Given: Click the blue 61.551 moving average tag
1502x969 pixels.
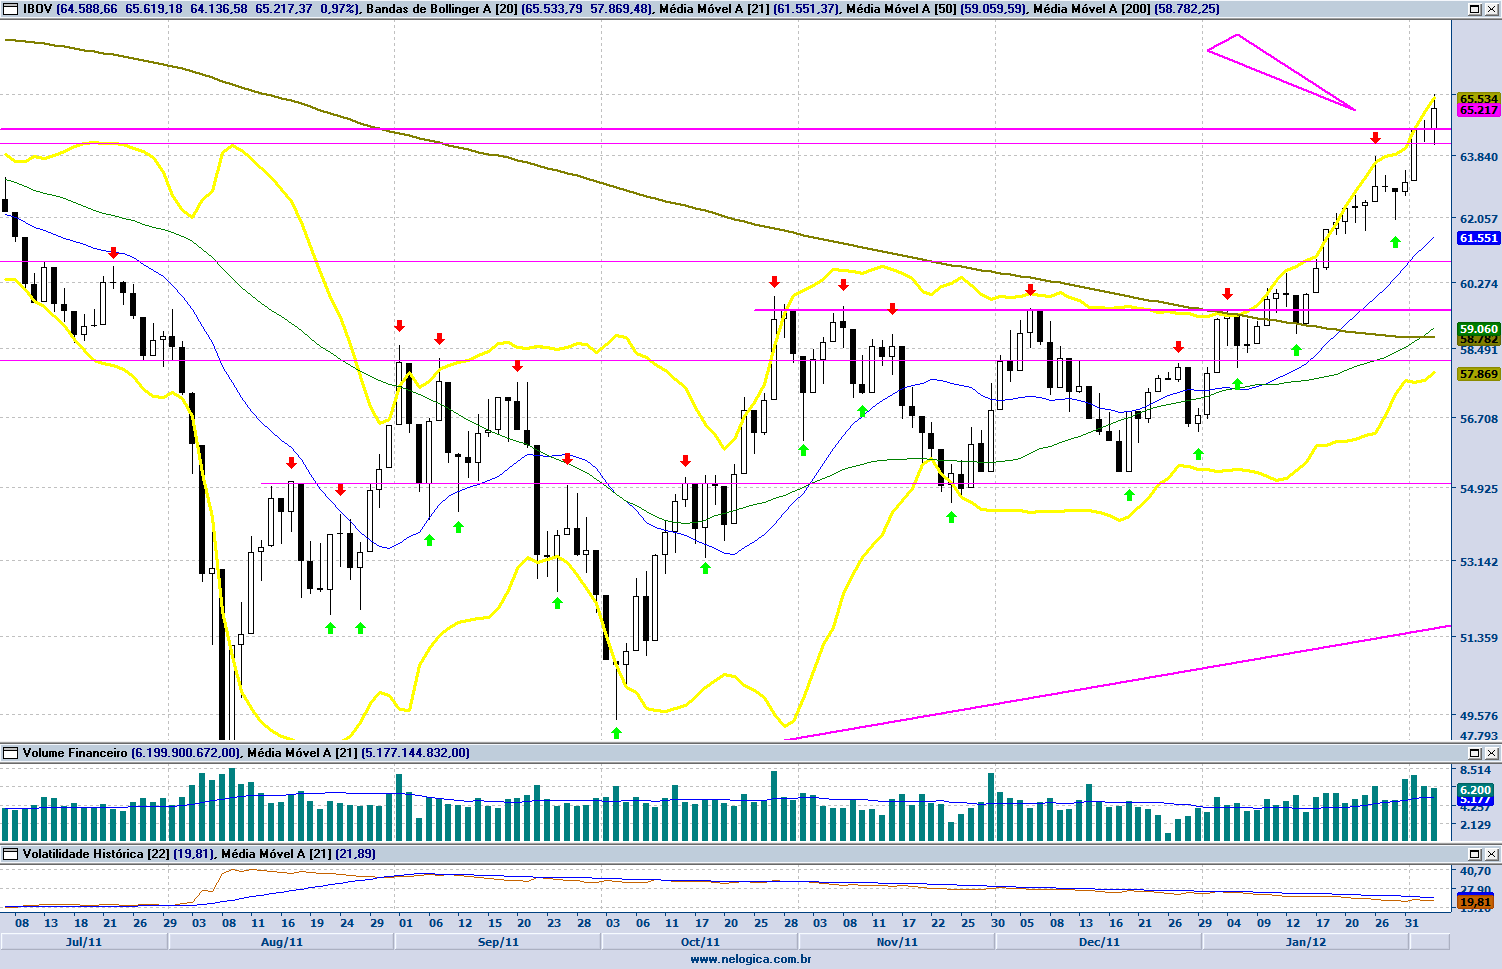Looking at the screenshot, I should click(1479, 238).
